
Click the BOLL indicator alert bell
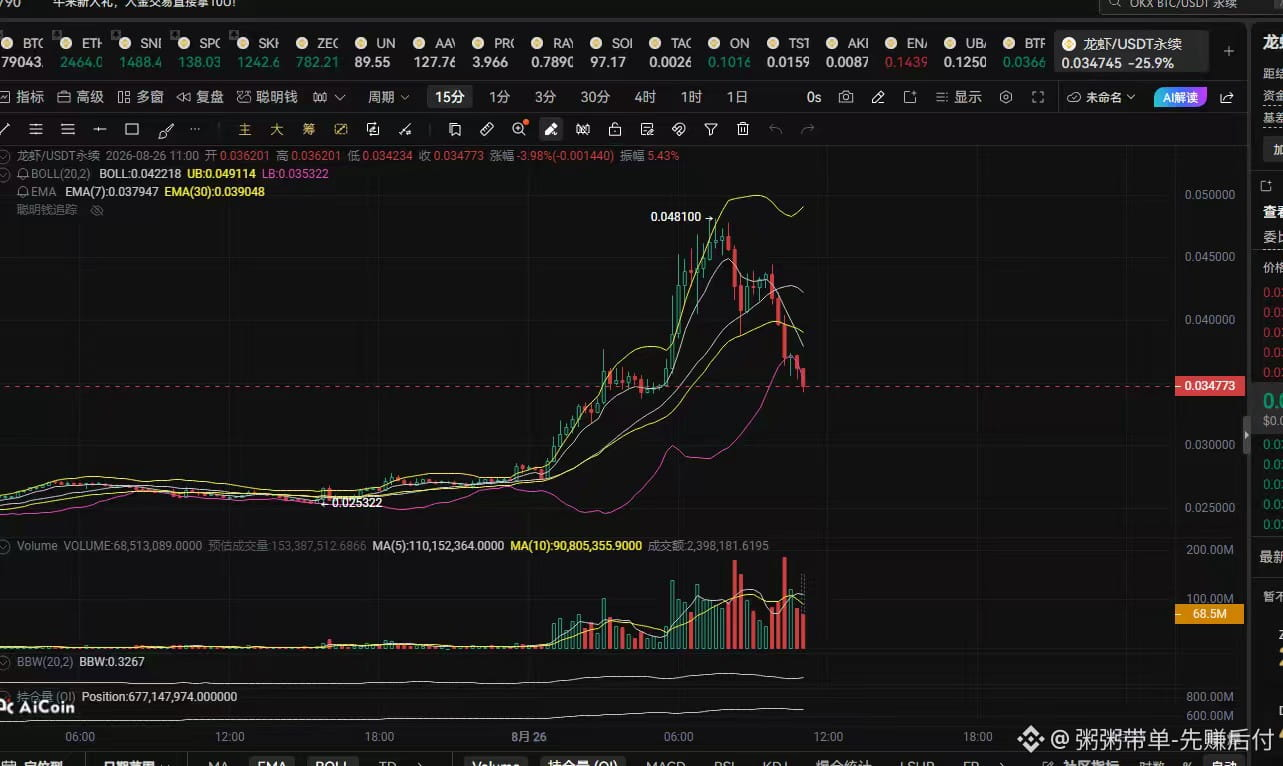click(22, 173)
